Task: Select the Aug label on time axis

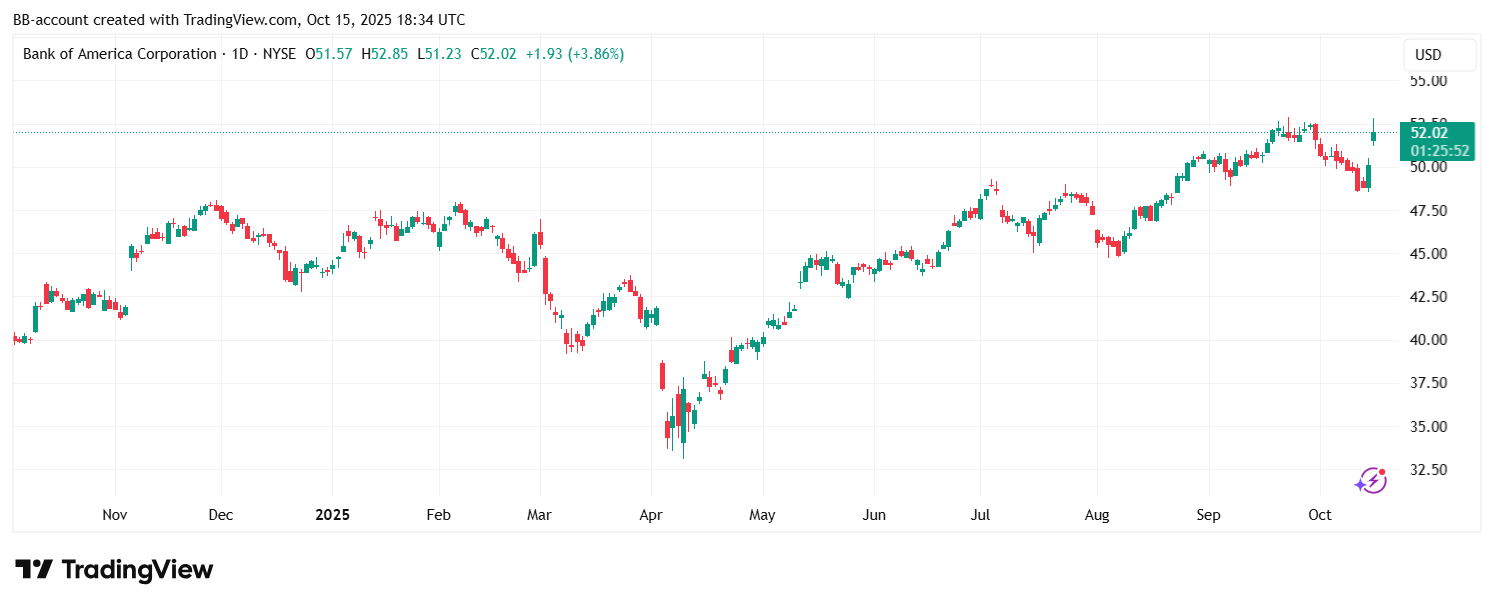Action: [x=1097, y=515]
